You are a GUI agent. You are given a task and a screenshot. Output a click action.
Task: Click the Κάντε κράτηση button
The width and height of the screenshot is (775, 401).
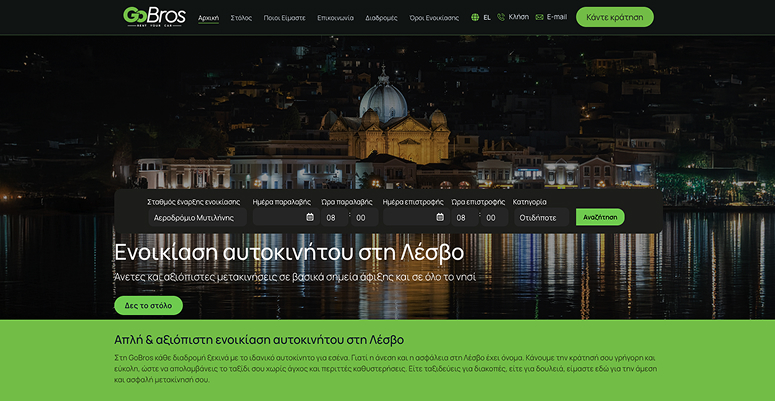[615, 17]
